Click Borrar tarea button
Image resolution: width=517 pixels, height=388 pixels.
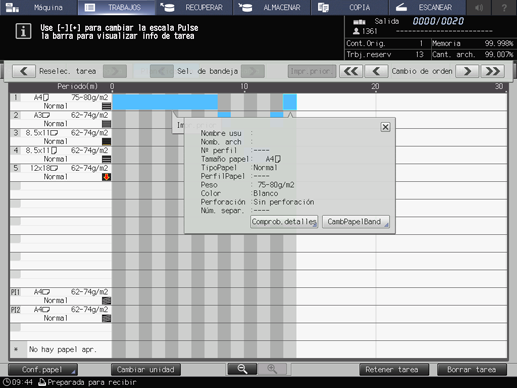pyautogui.click(x=472, y=370)
